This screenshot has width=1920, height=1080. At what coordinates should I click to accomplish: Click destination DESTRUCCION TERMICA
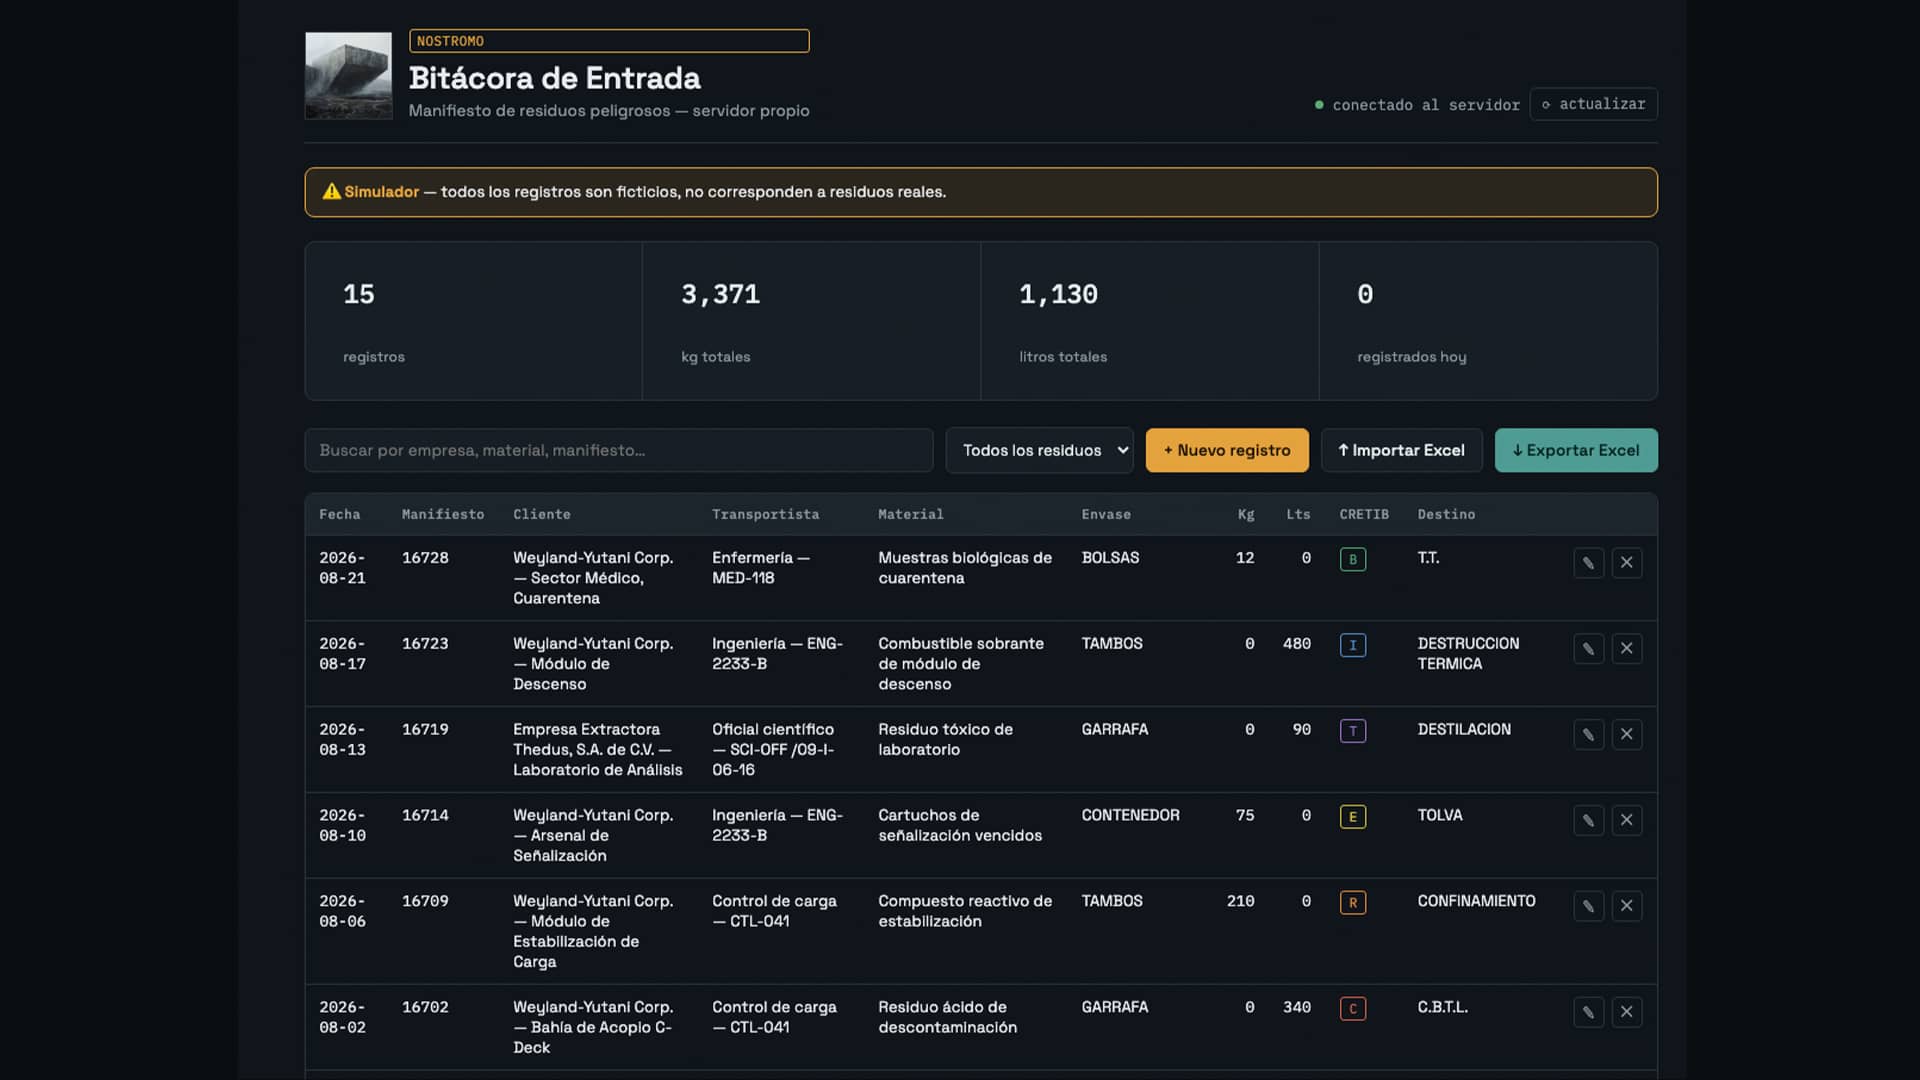pos(1468,654)
